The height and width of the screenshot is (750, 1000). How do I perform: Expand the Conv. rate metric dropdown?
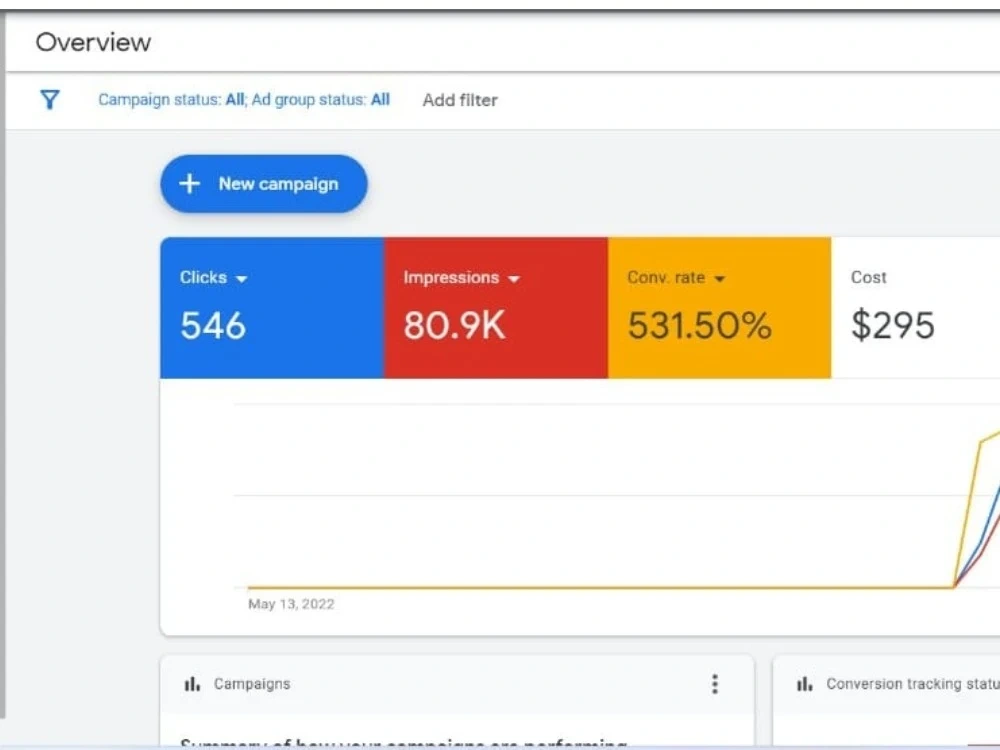click(x=720, y=279)
